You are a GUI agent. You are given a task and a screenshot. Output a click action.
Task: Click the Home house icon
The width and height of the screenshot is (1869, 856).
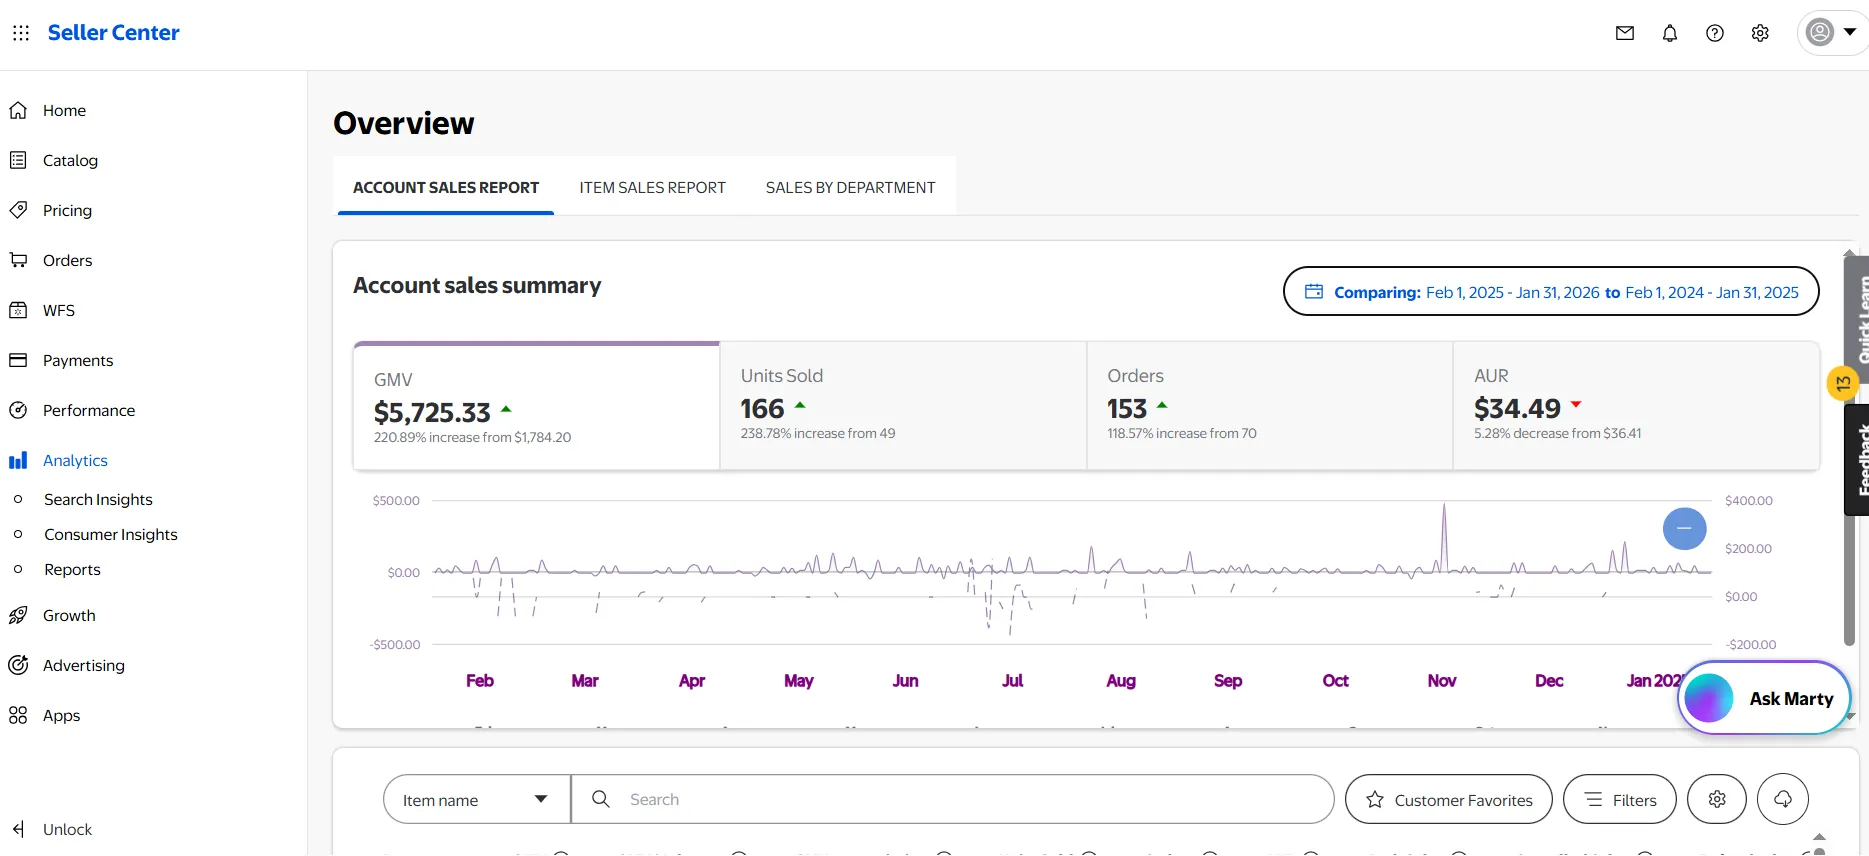(18, 110)
